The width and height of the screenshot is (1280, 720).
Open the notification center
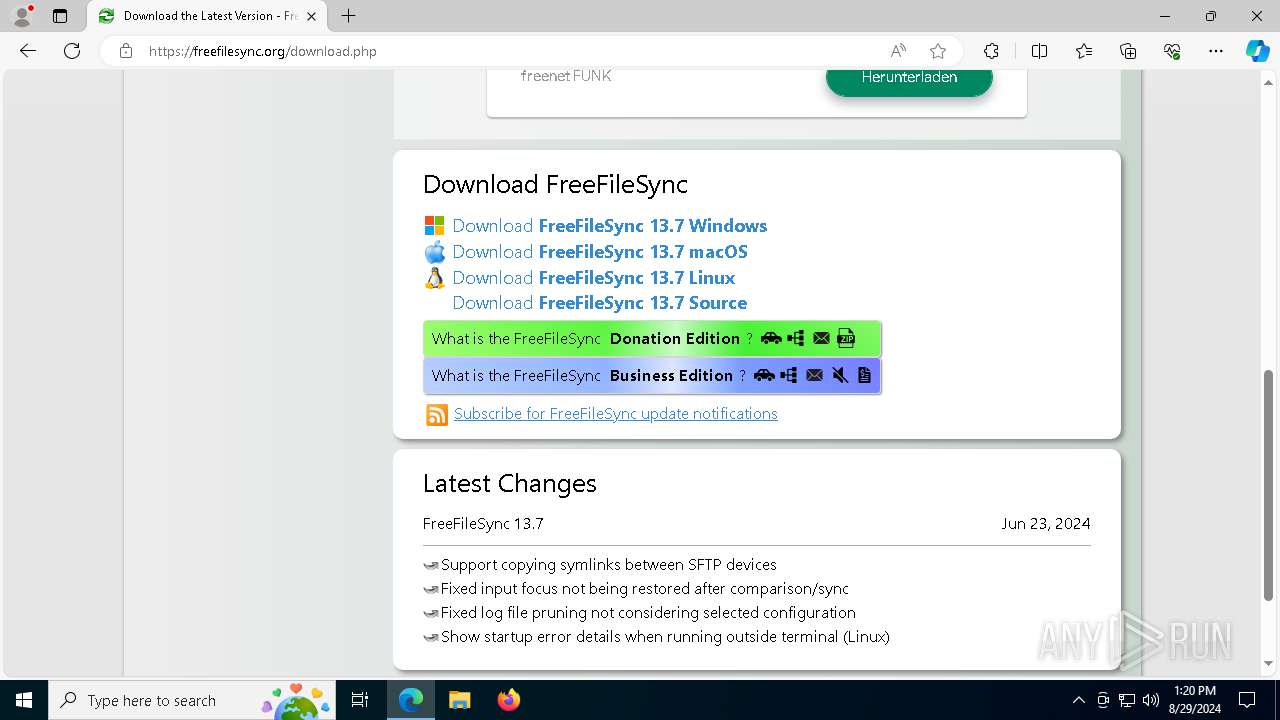coord(1247,700)
